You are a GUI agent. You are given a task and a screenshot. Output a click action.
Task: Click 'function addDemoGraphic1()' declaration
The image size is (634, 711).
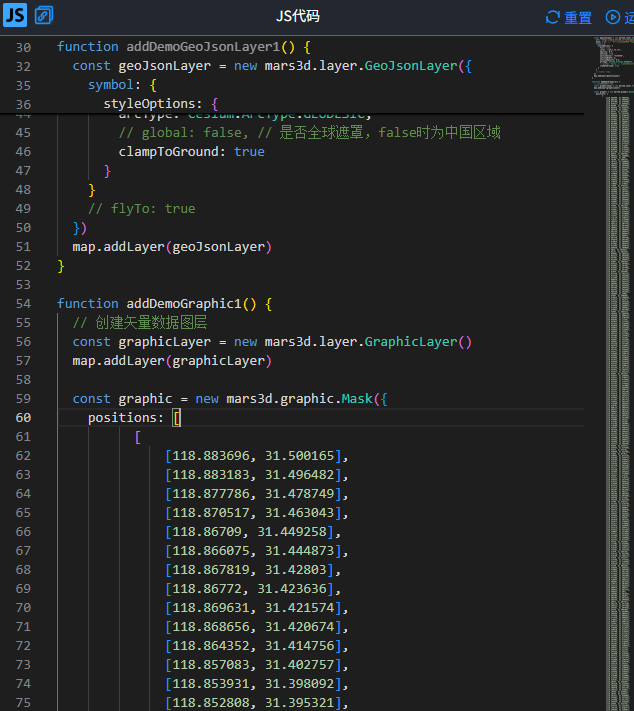tap(165, 303)
